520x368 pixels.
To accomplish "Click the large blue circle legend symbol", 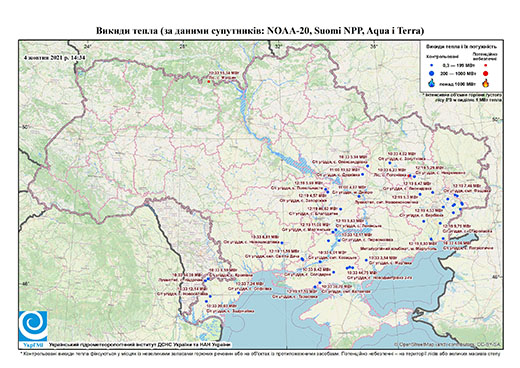I will tap(432, 73).
